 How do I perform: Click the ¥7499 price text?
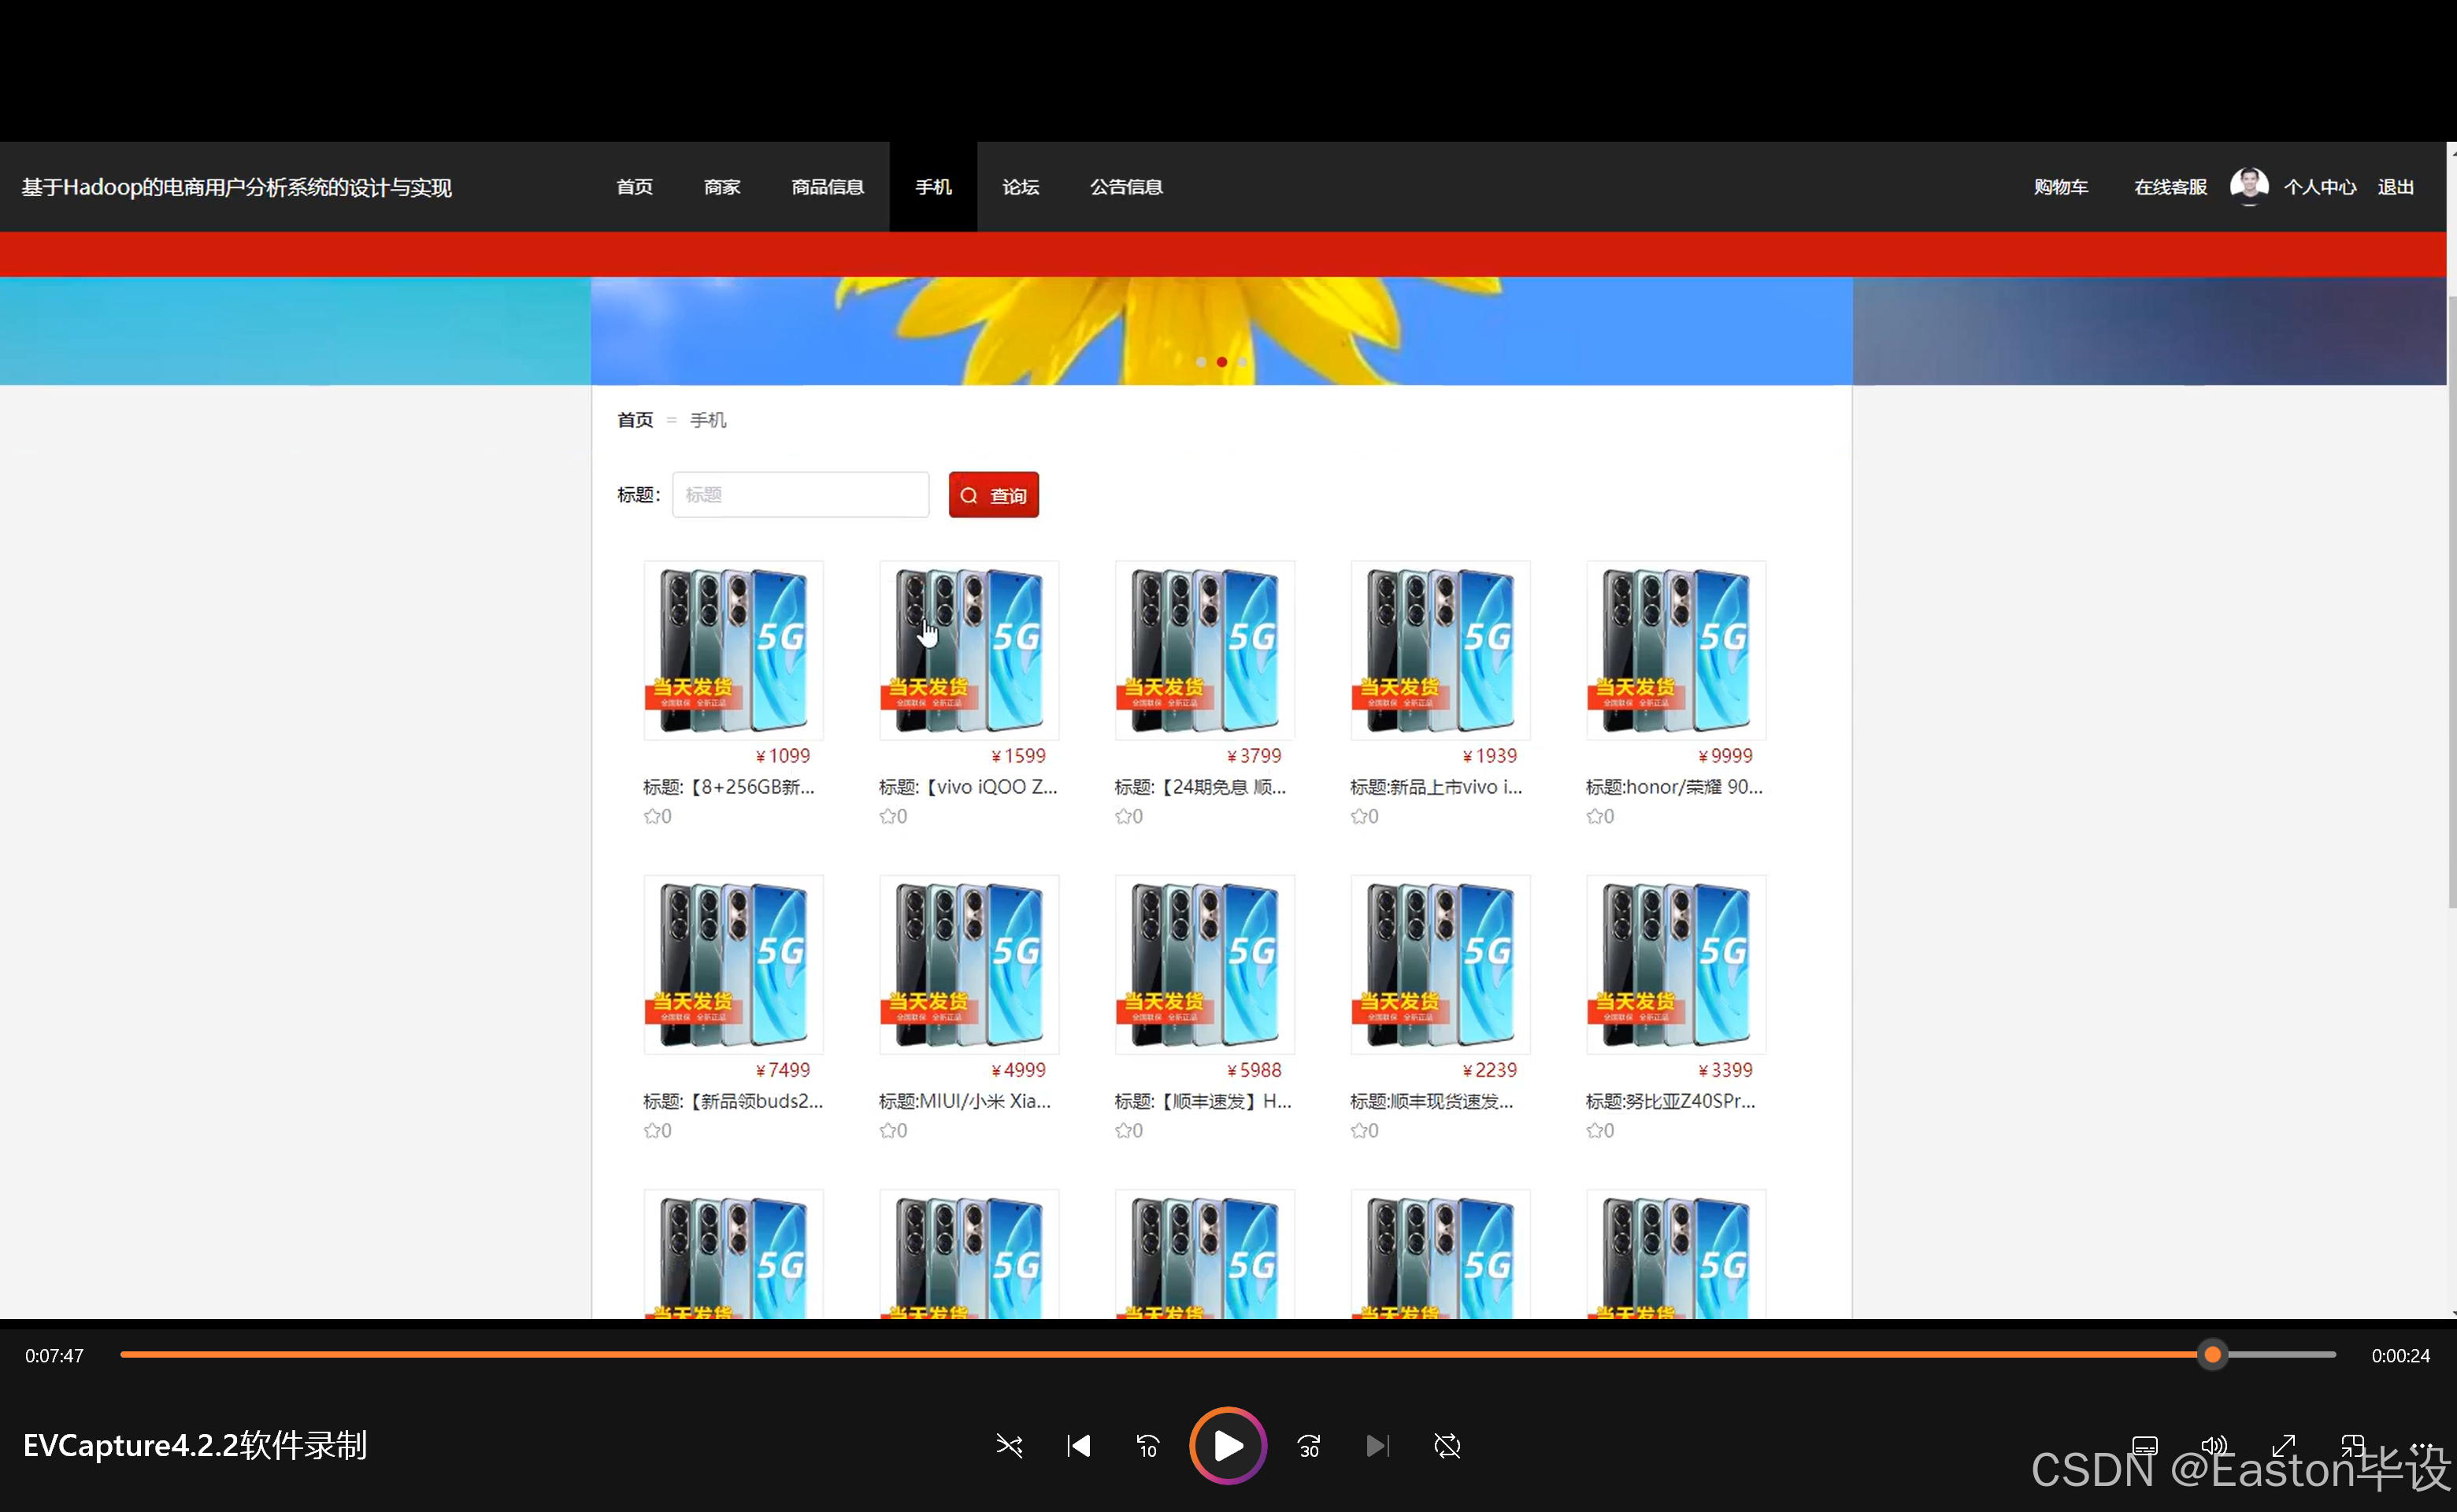coord(783,1070)
